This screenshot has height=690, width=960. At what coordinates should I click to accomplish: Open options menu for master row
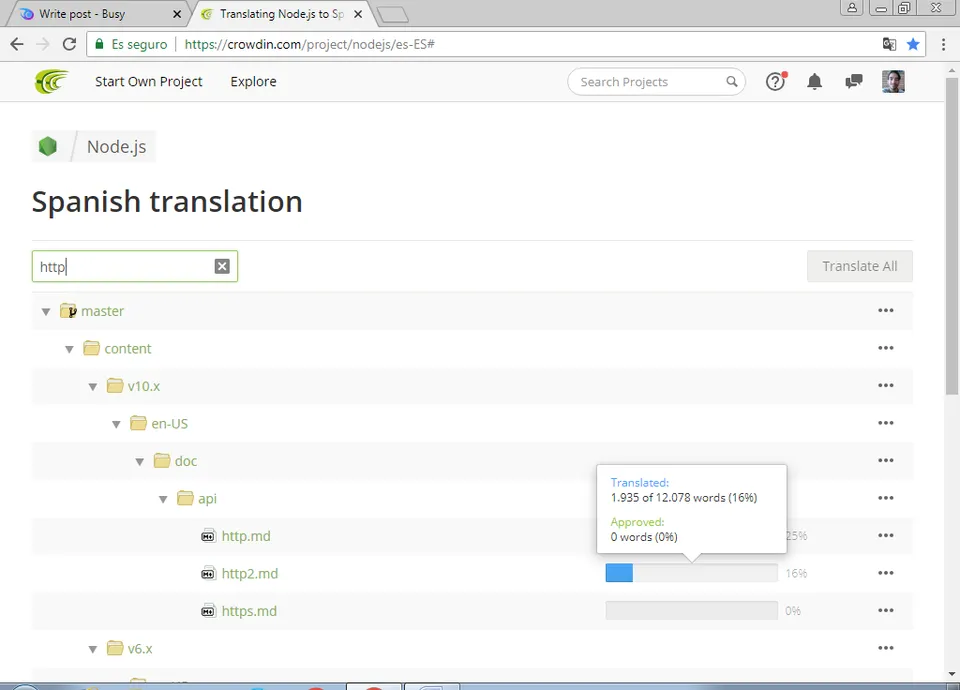[885, 310]
